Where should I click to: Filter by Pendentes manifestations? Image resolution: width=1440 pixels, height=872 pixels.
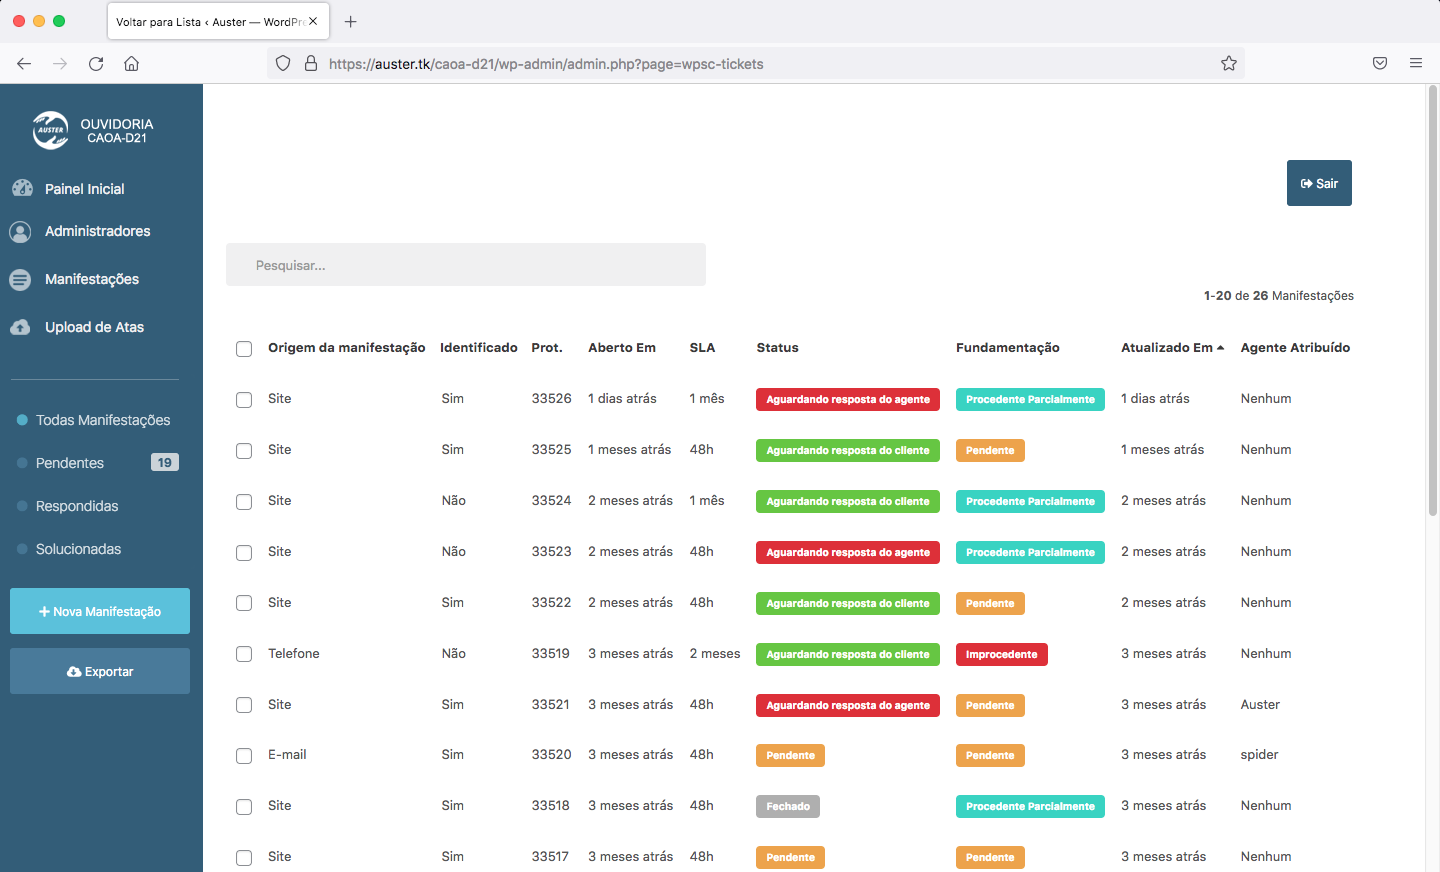point(70,463)
